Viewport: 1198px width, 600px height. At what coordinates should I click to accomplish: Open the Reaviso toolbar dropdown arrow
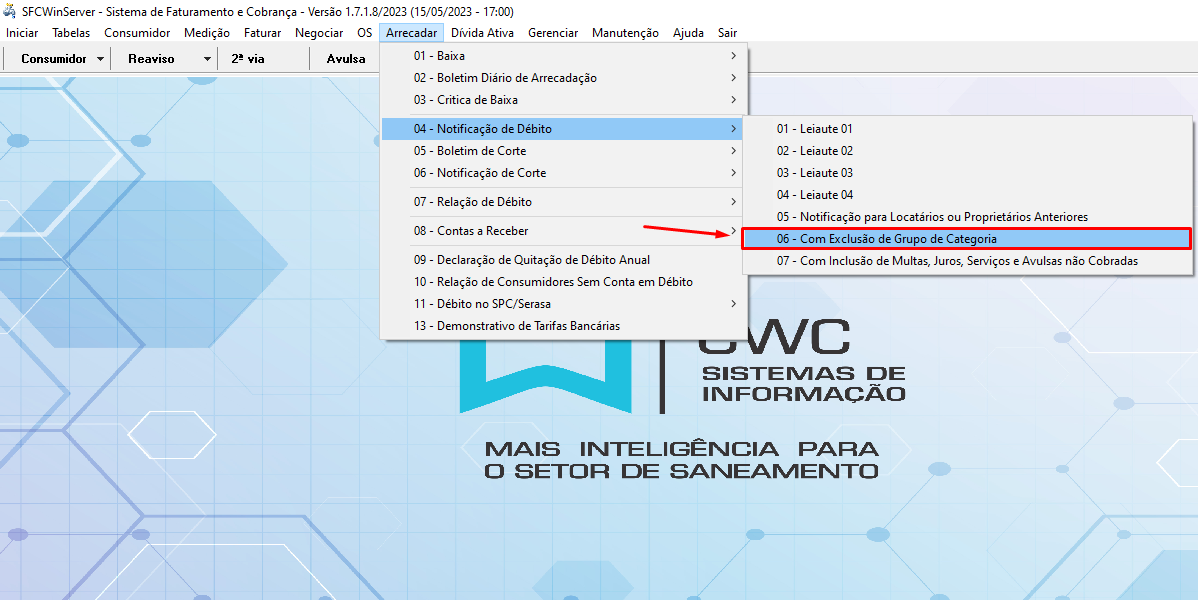coord(207,59)
